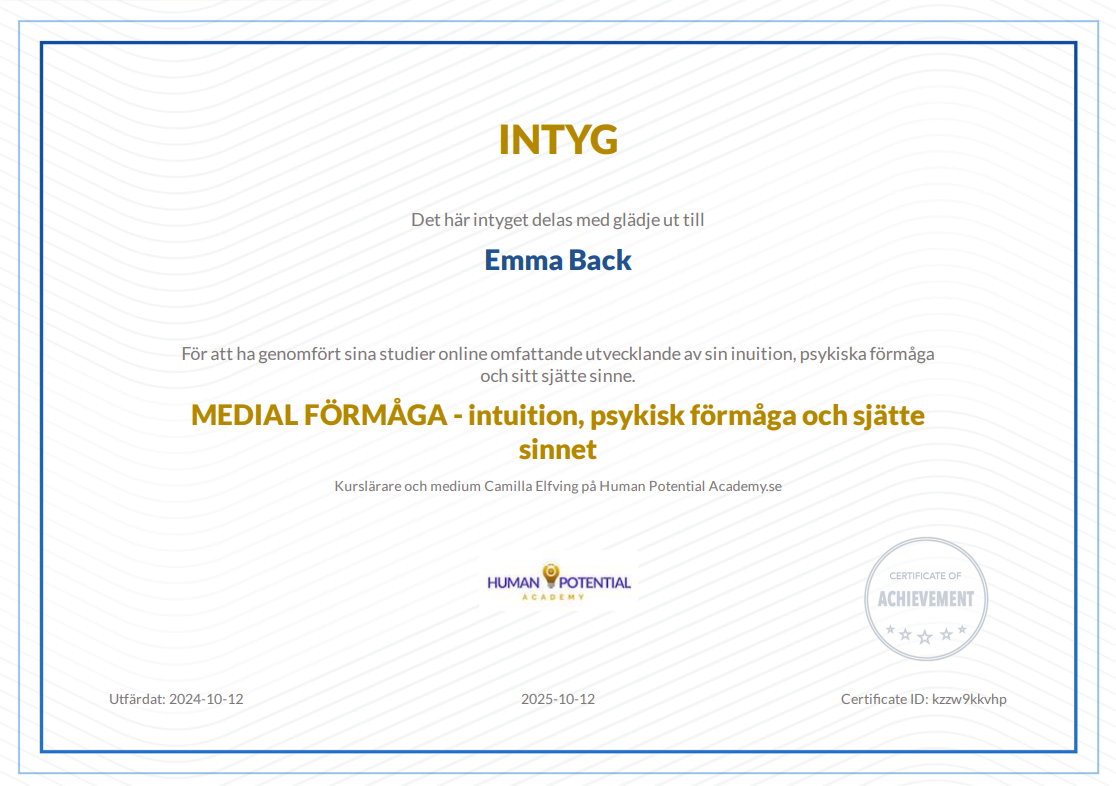The image size is (1116, 786).
Task: Click the line "Det här intyget delas med glädje ut till"
Action: [x=558, y=220]
